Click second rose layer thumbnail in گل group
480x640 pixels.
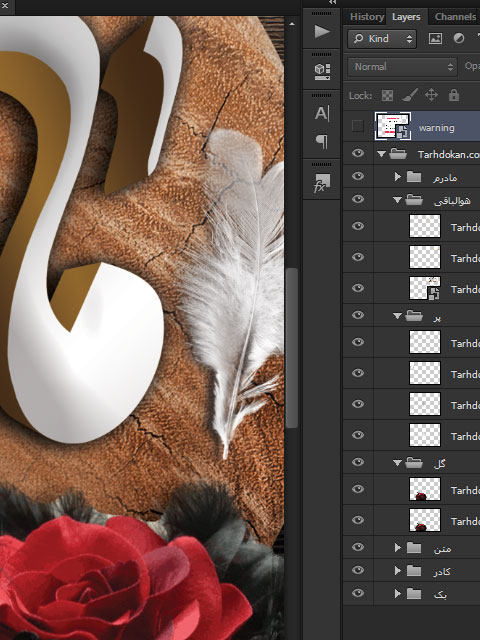click(x=425, y=520)
